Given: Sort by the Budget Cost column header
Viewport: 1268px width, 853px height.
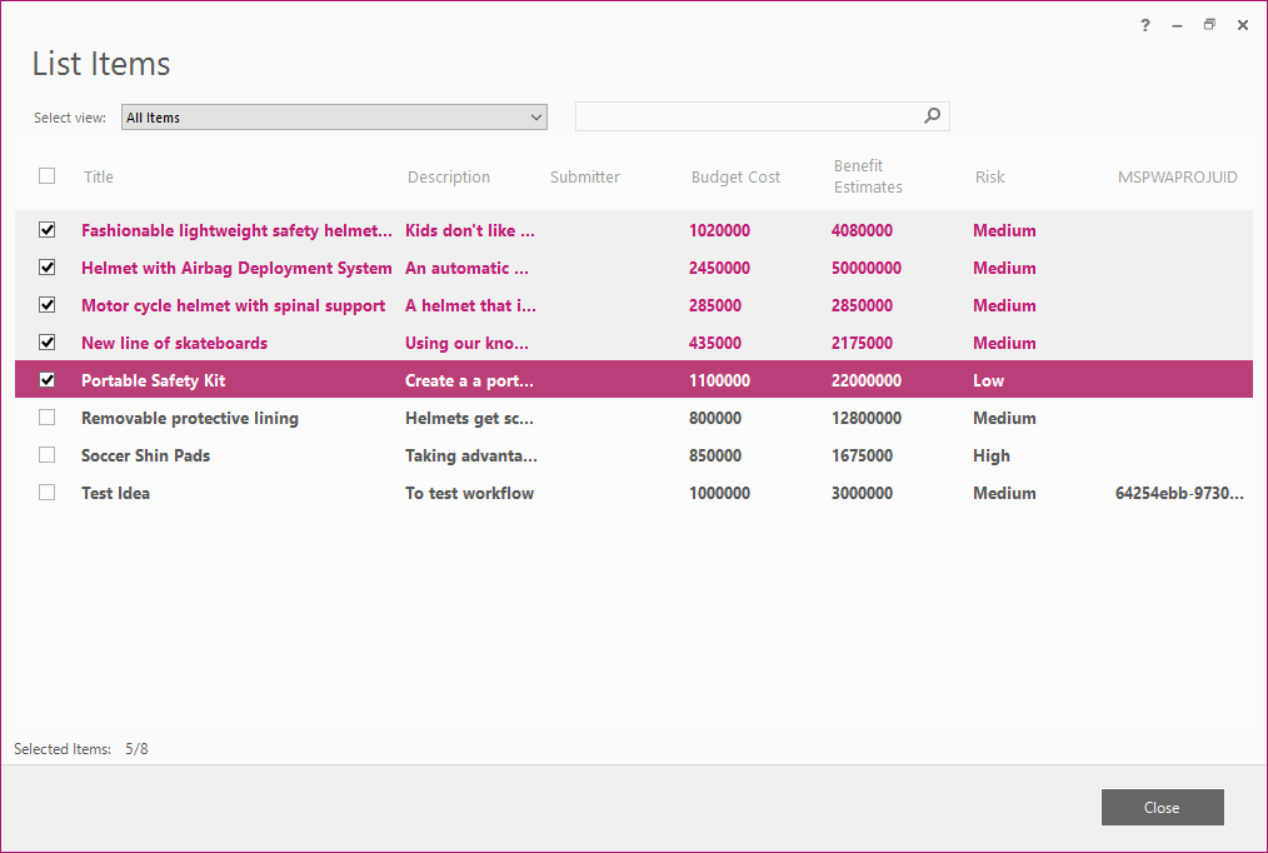Looking at the screenshot, I should [x=735, y=176].
